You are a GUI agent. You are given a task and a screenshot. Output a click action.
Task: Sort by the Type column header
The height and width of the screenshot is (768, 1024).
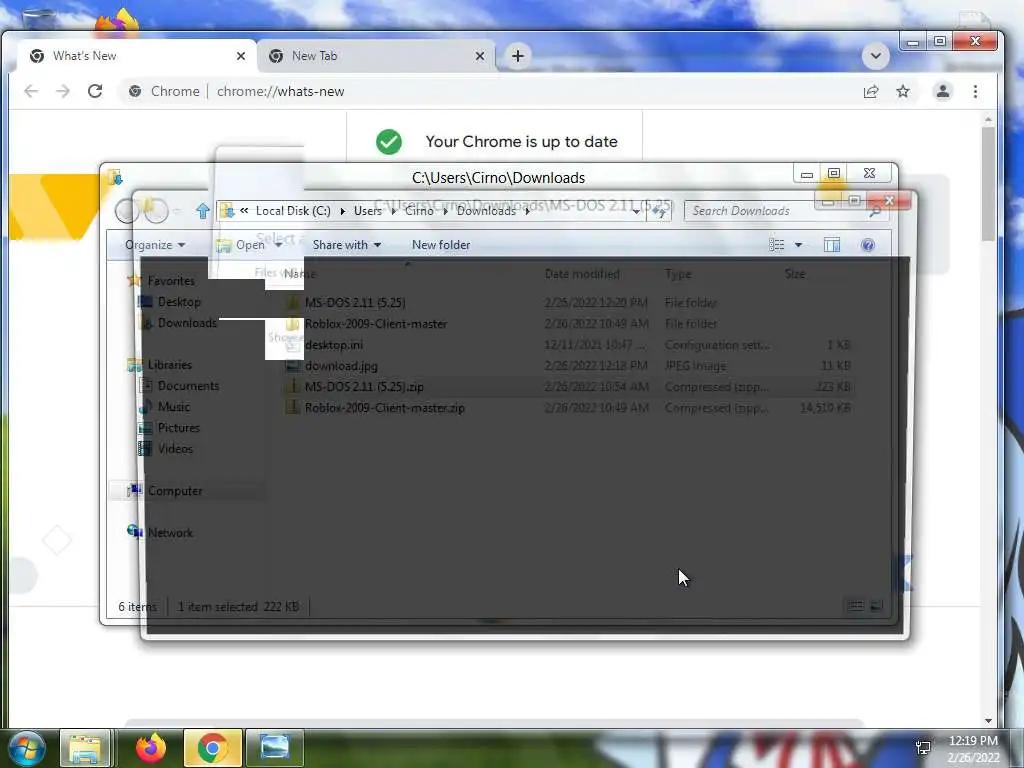point(678,274)
